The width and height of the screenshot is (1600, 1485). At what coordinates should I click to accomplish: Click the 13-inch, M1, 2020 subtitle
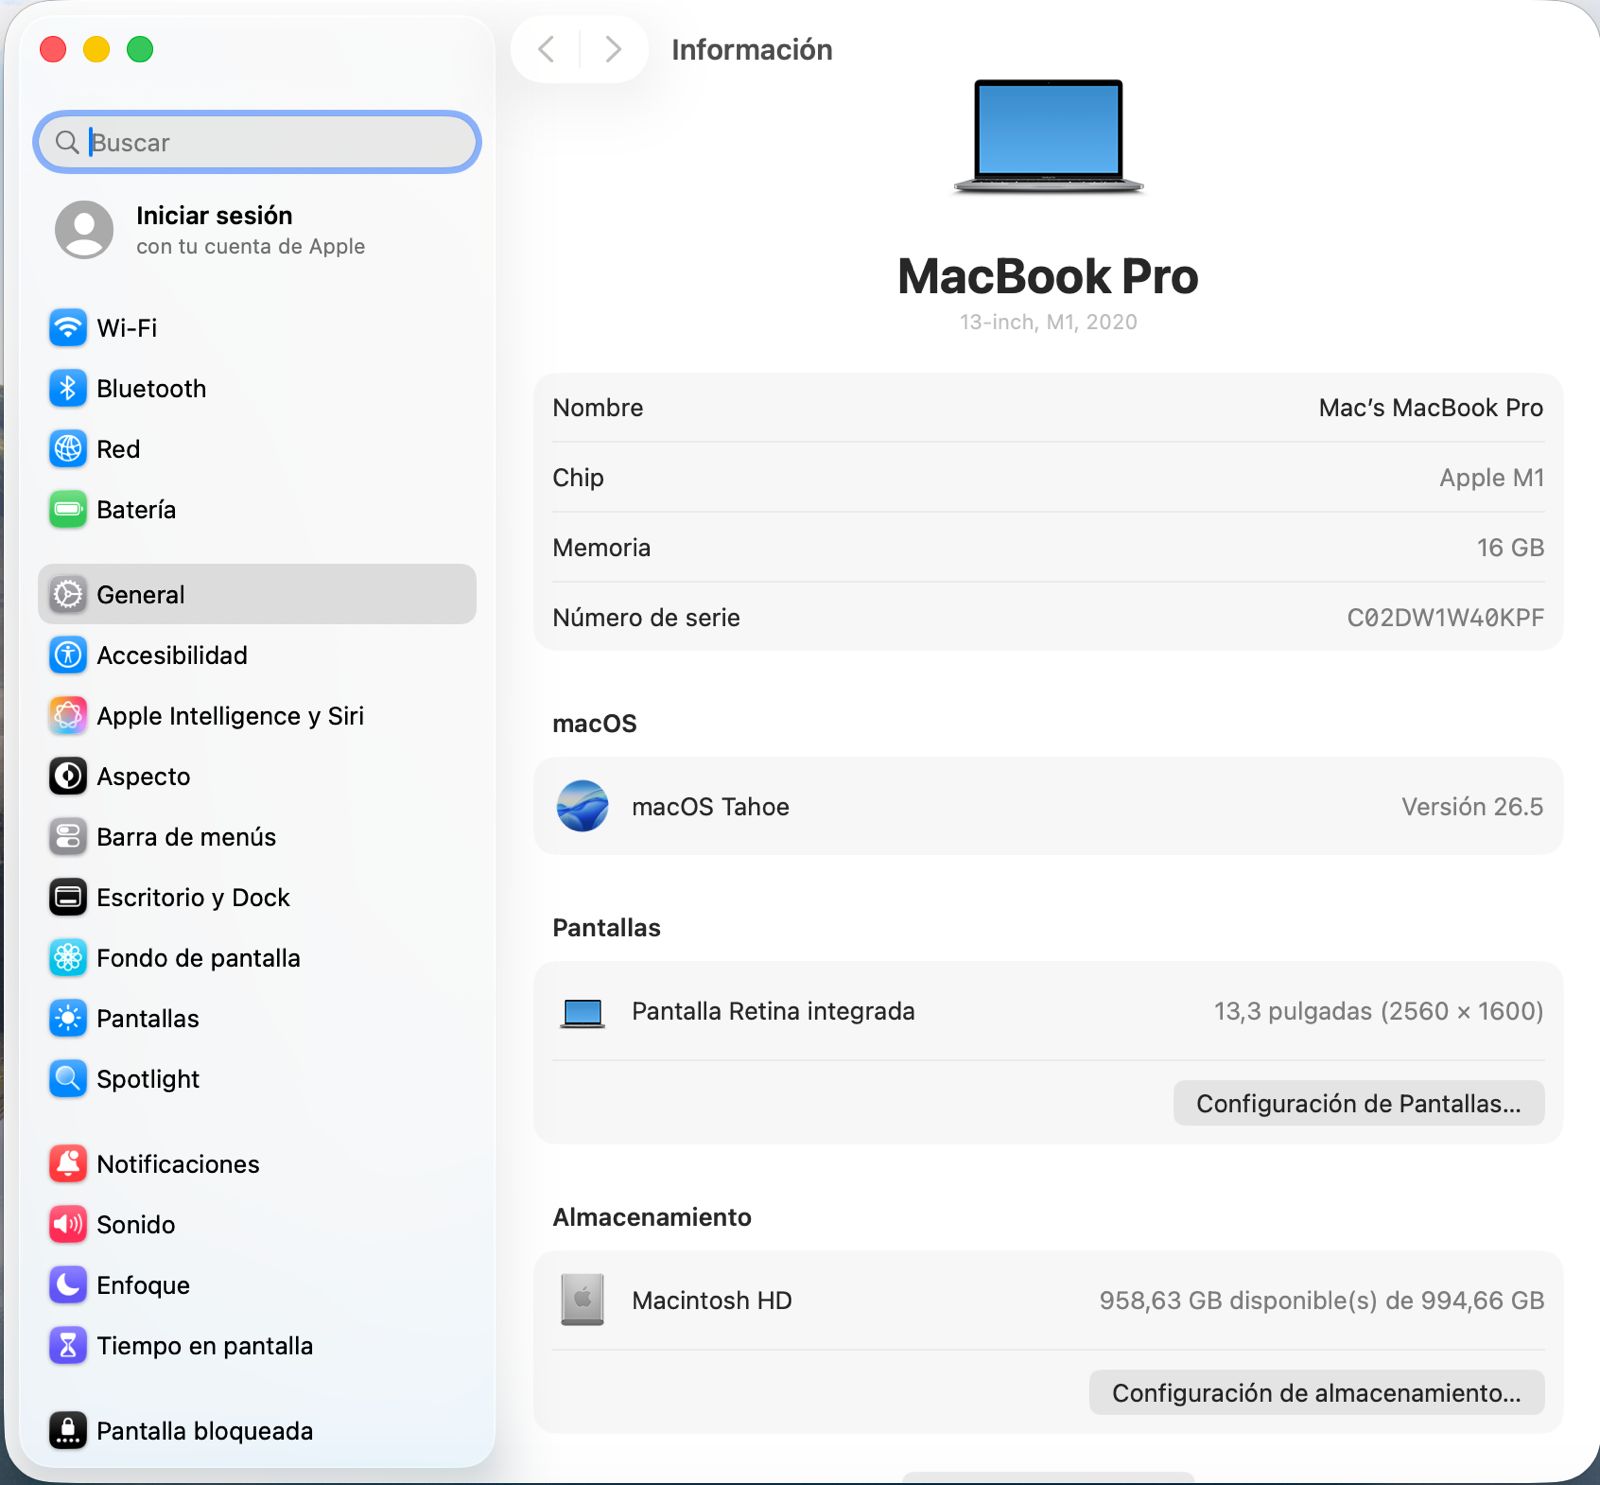(x=1048, y=322)
